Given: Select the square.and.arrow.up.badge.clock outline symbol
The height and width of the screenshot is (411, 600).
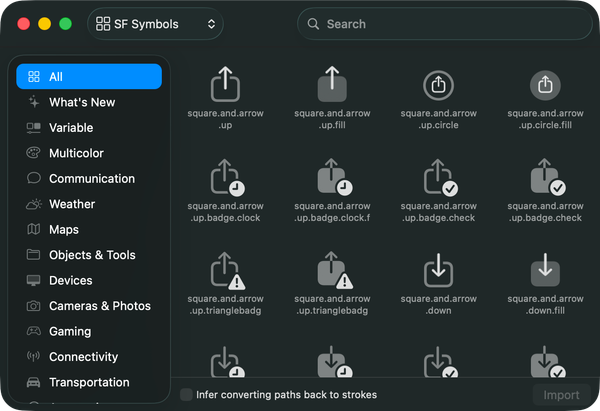Looking at the screenshot, I should tap(227, 178).
